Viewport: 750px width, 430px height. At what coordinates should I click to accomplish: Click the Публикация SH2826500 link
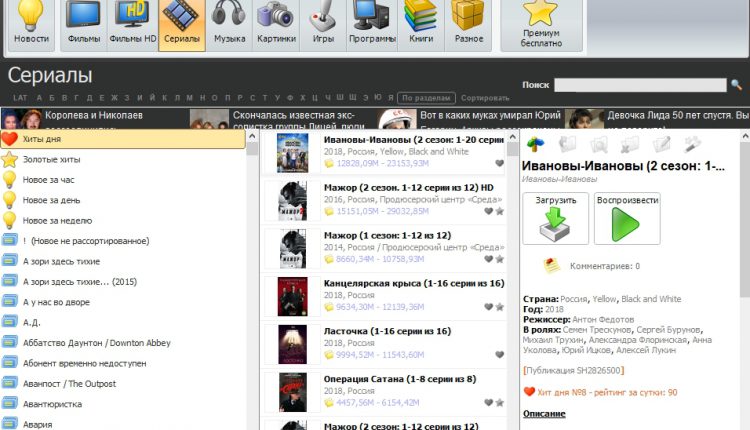click(x=574, y=370)
